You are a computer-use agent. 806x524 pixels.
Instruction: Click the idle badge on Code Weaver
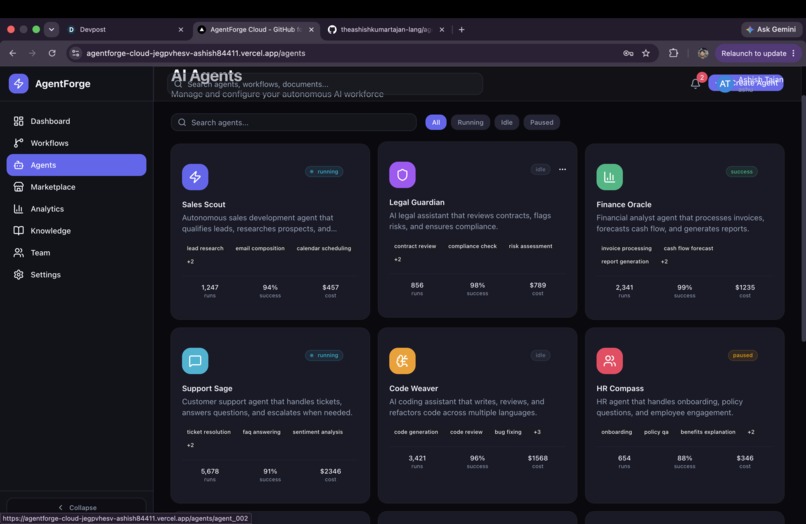(540, 355)
